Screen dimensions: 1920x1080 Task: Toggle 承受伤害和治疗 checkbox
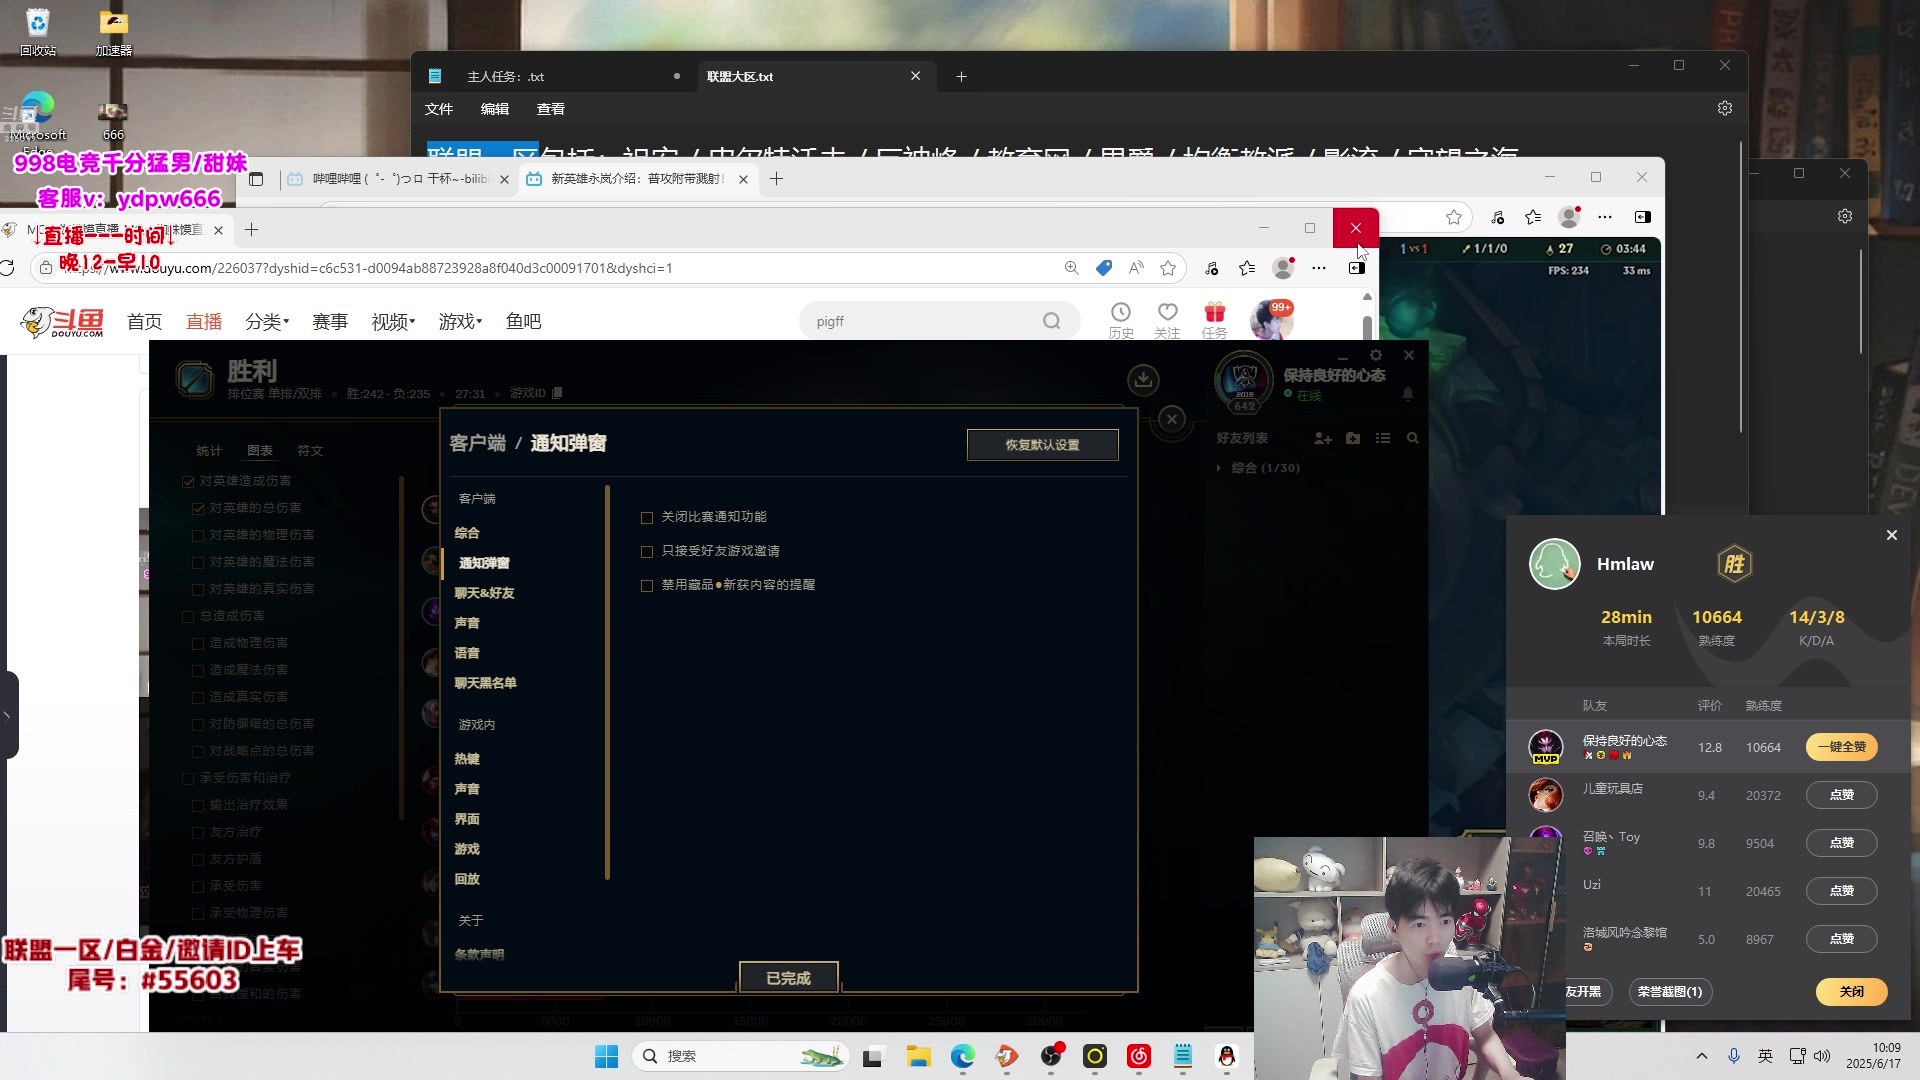188,779
